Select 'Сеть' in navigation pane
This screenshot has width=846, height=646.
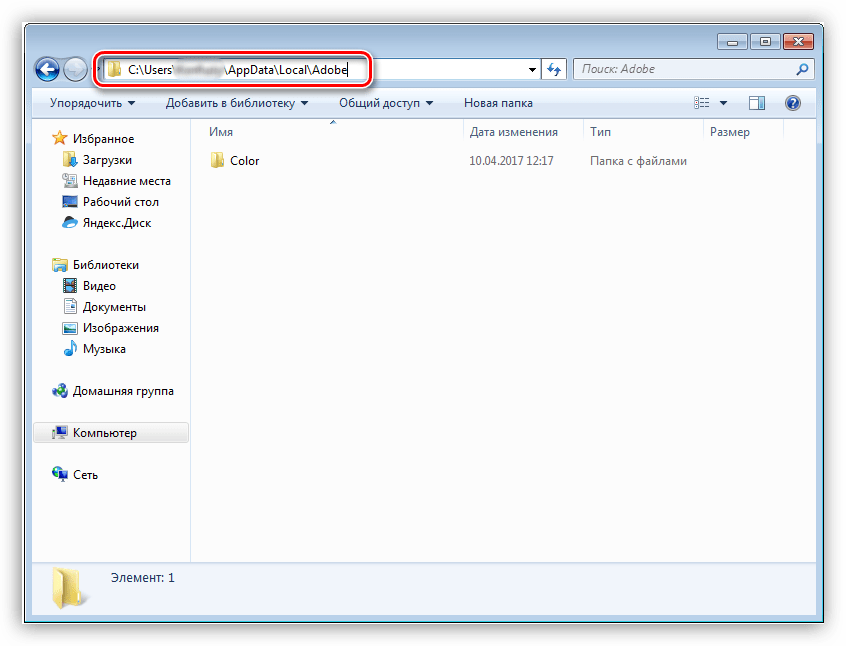coord(85,475)
